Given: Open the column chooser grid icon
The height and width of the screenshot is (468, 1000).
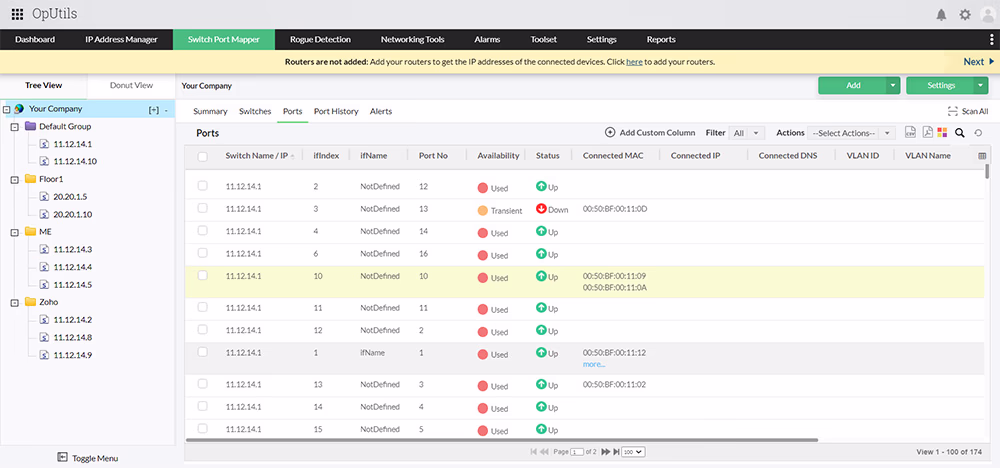Looking at the screenshot, I should click(981, 156).
